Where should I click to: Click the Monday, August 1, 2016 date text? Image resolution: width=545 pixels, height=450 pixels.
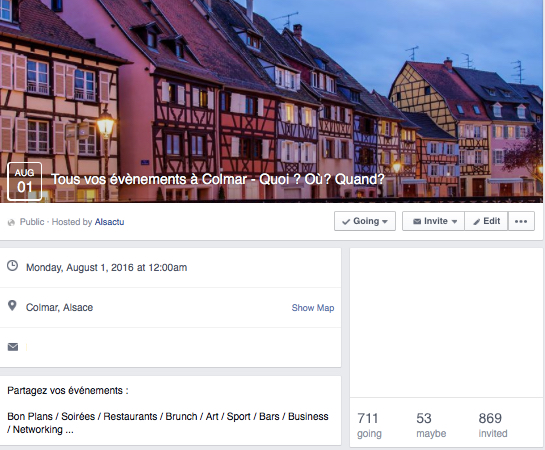coord(106,268)
